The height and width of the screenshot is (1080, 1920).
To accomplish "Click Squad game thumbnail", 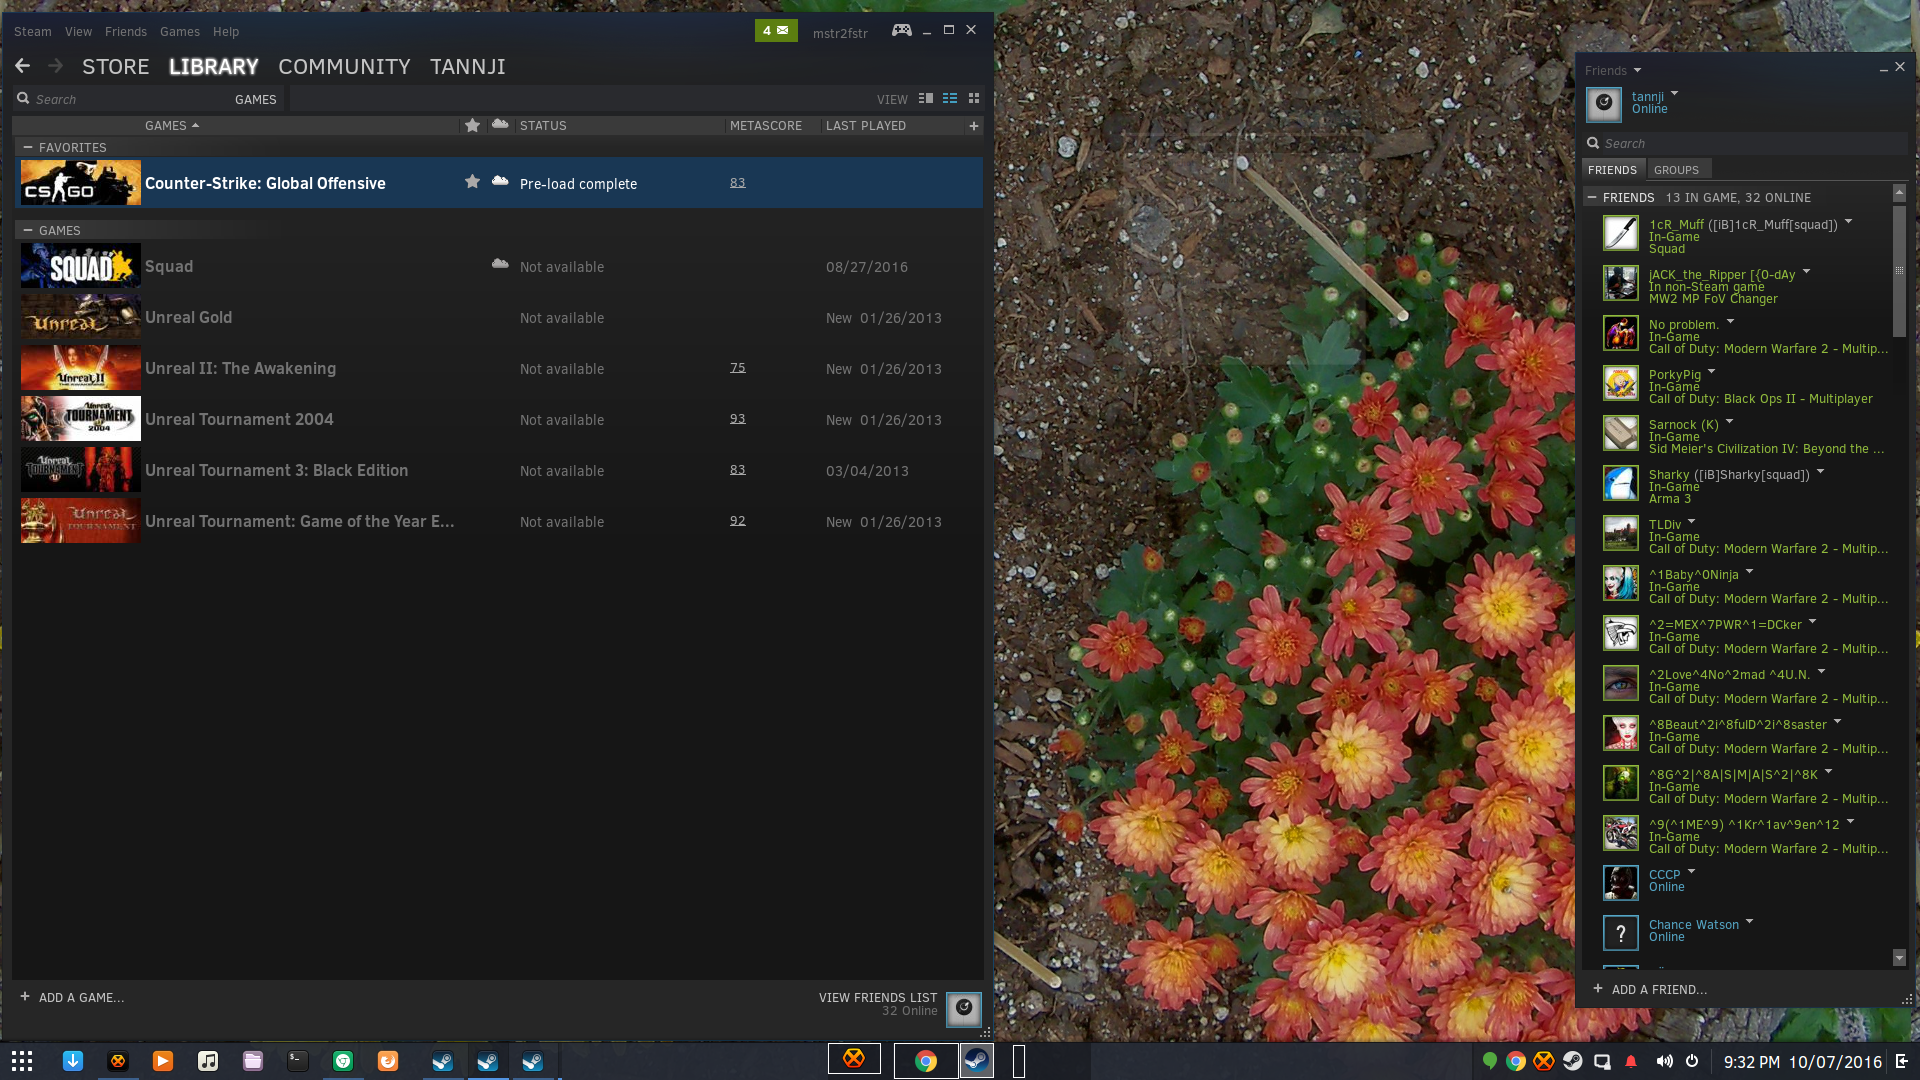I will (81, 266).
